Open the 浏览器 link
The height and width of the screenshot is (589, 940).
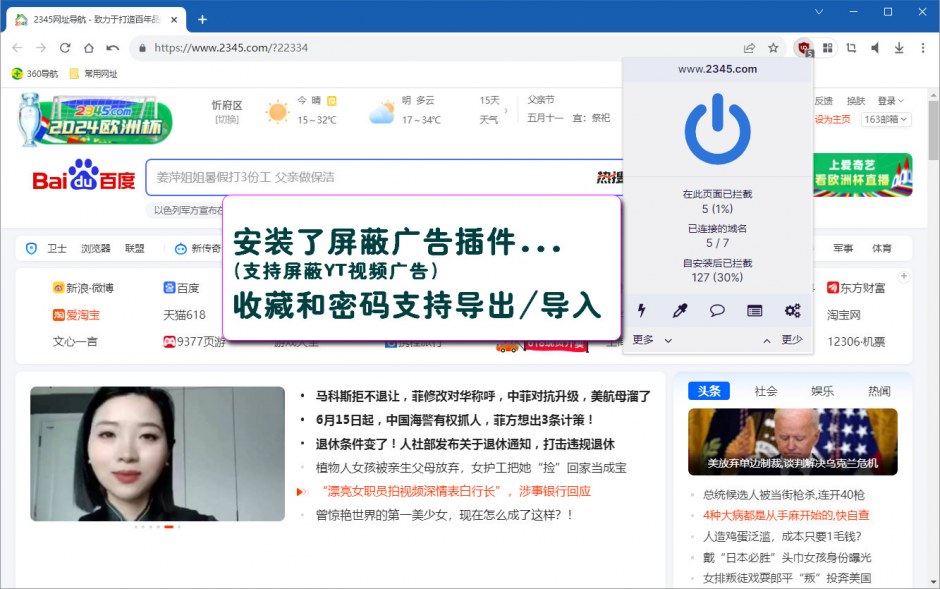click(96, 249)
